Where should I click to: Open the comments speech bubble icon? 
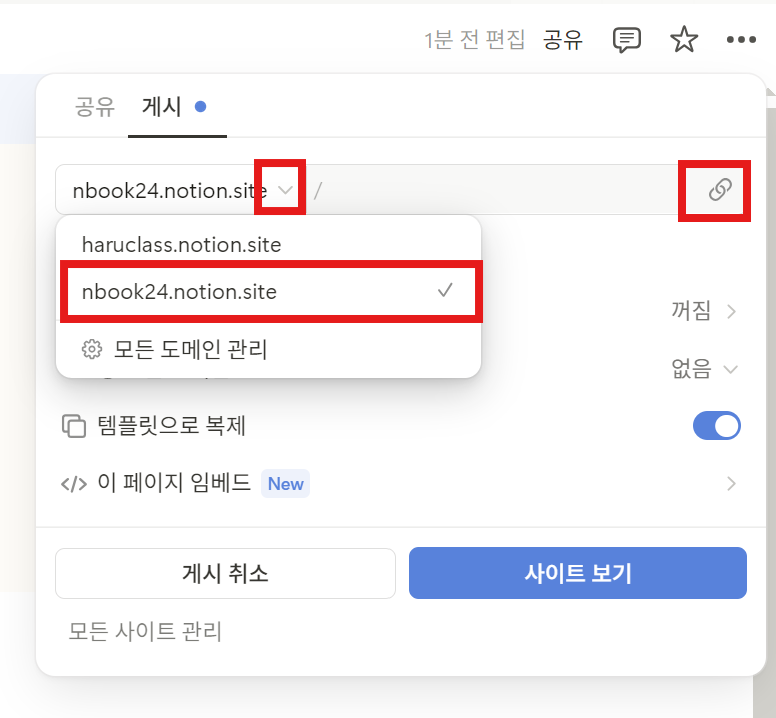tap(627, 40)
